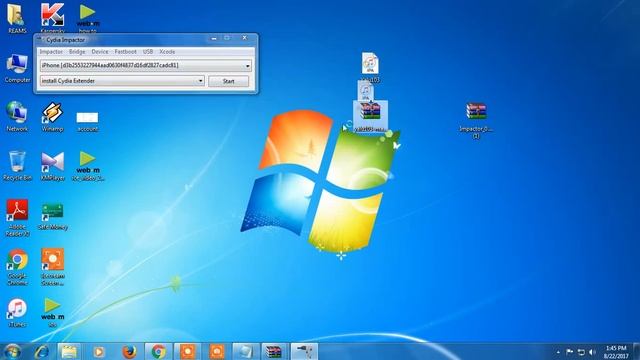Select the Recycle Bin icon

tap(17, 166)
